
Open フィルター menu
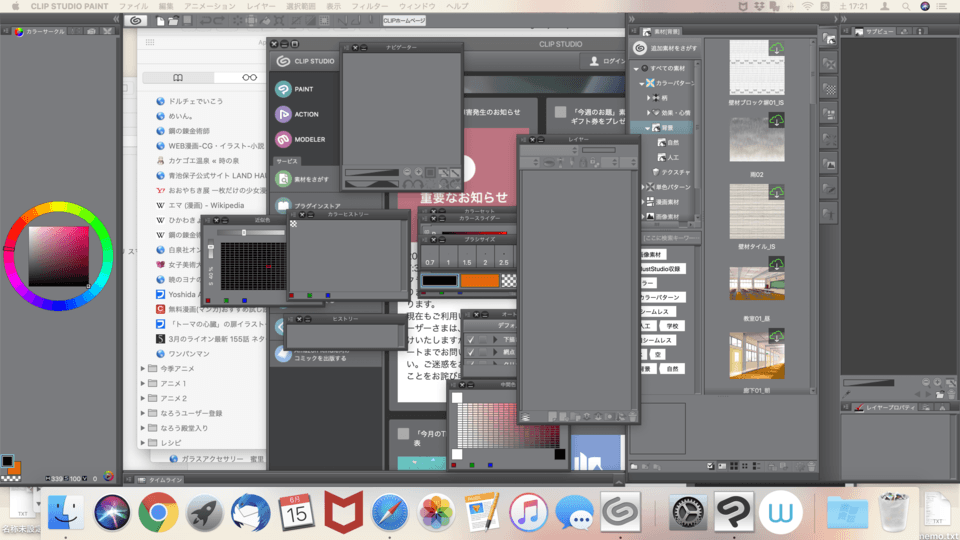pyautogui.click(x=369, y=6)
